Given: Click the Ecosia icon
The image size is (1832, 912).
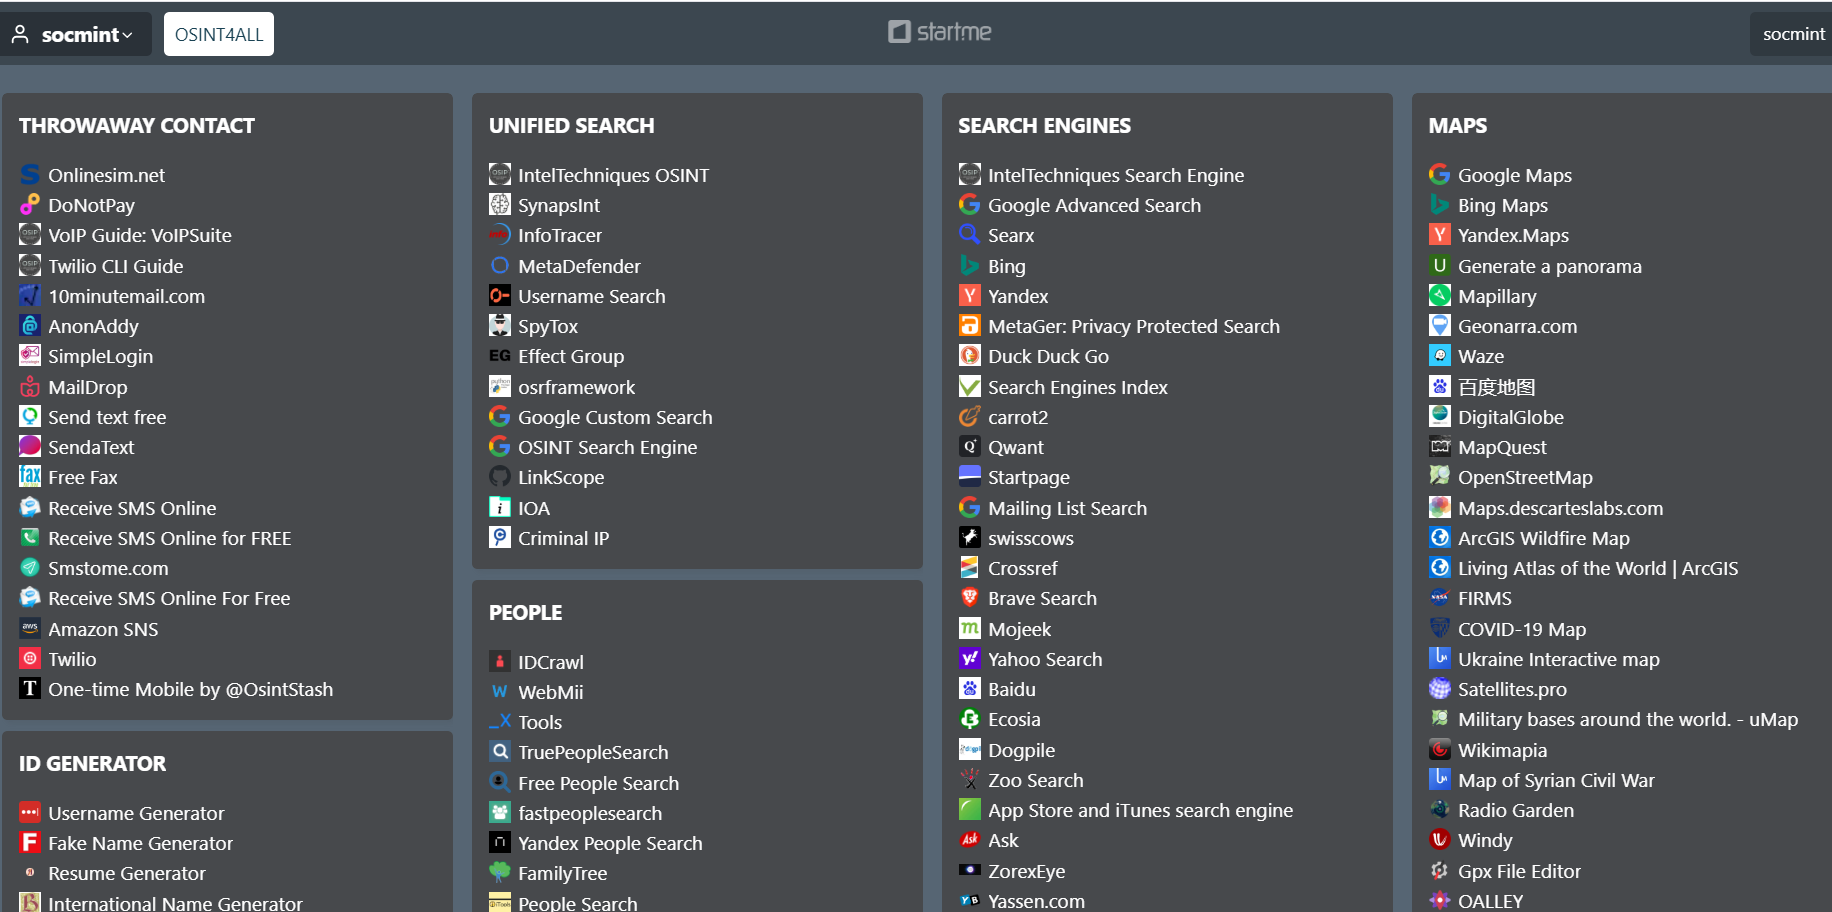Looking at the screenshot, I should coord(970,719).
